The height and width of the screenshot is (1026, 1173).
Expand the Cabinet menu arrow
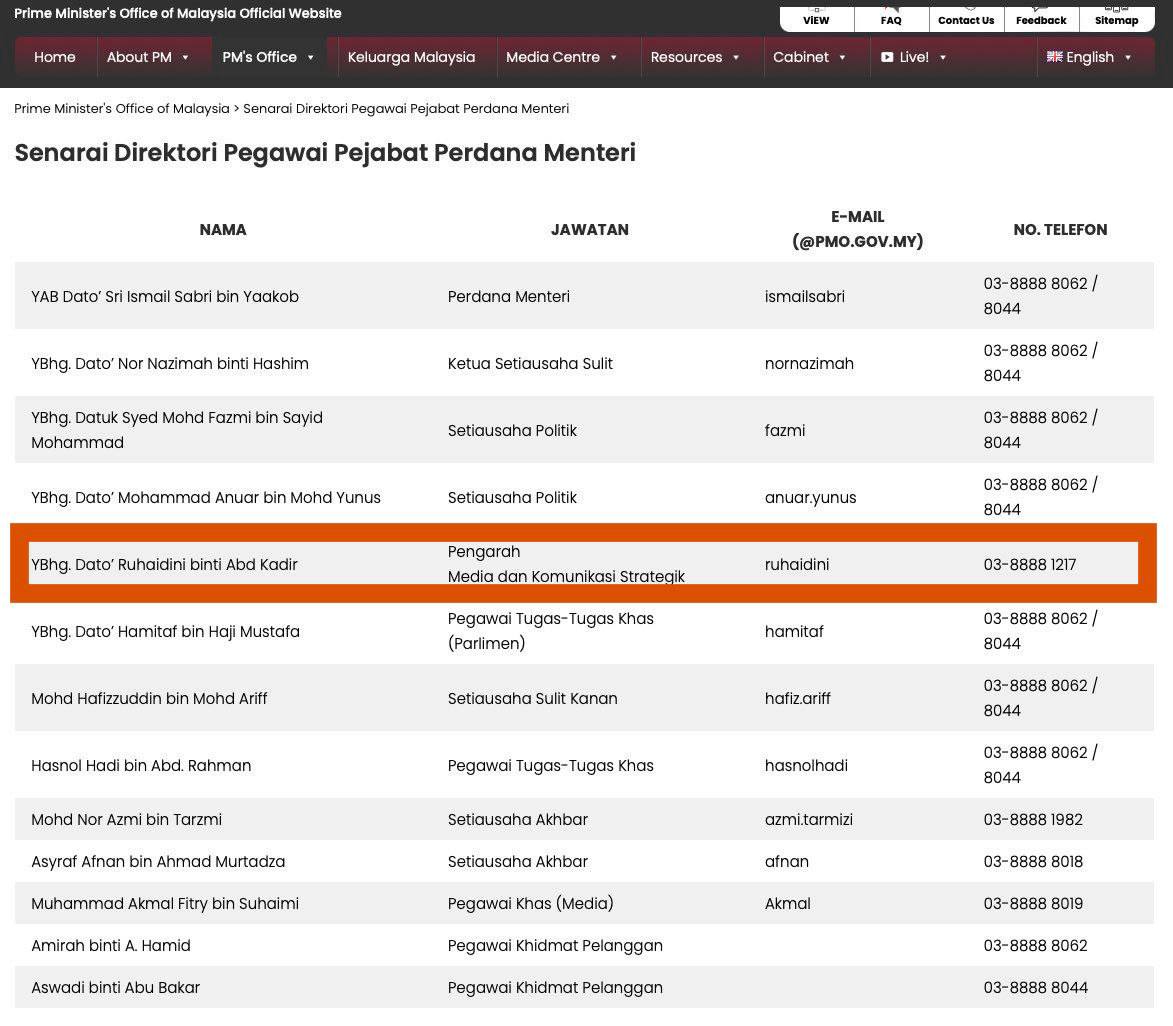(x=842, y=58)
